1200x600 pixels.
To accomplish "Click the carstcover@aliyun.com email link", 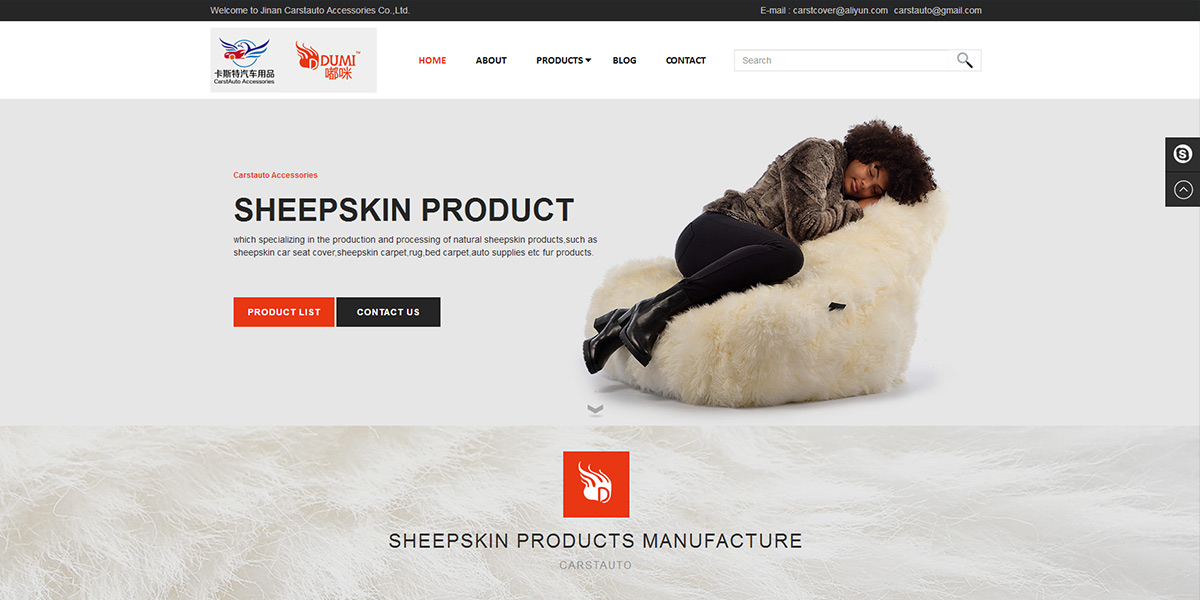I will coord(840,10).
